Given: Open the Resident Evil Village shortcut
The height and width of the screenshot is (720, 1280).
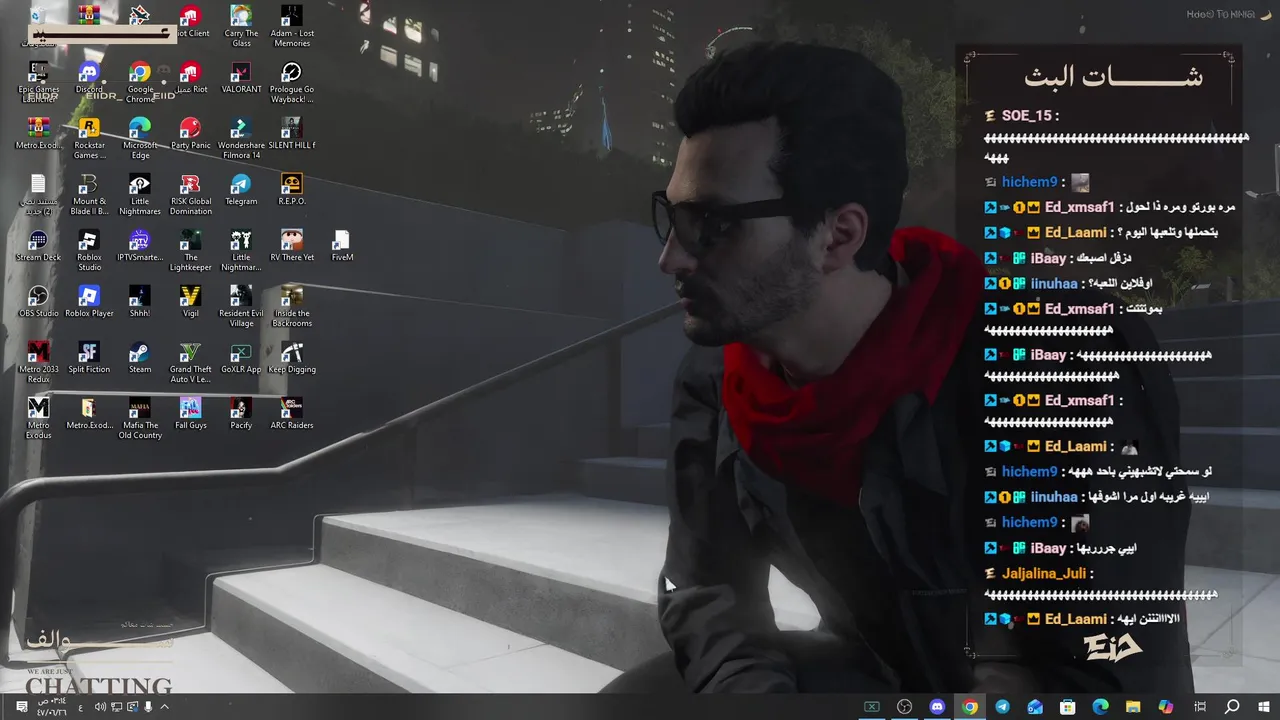Looking at the screenshot, I should [x=241, y=306].
